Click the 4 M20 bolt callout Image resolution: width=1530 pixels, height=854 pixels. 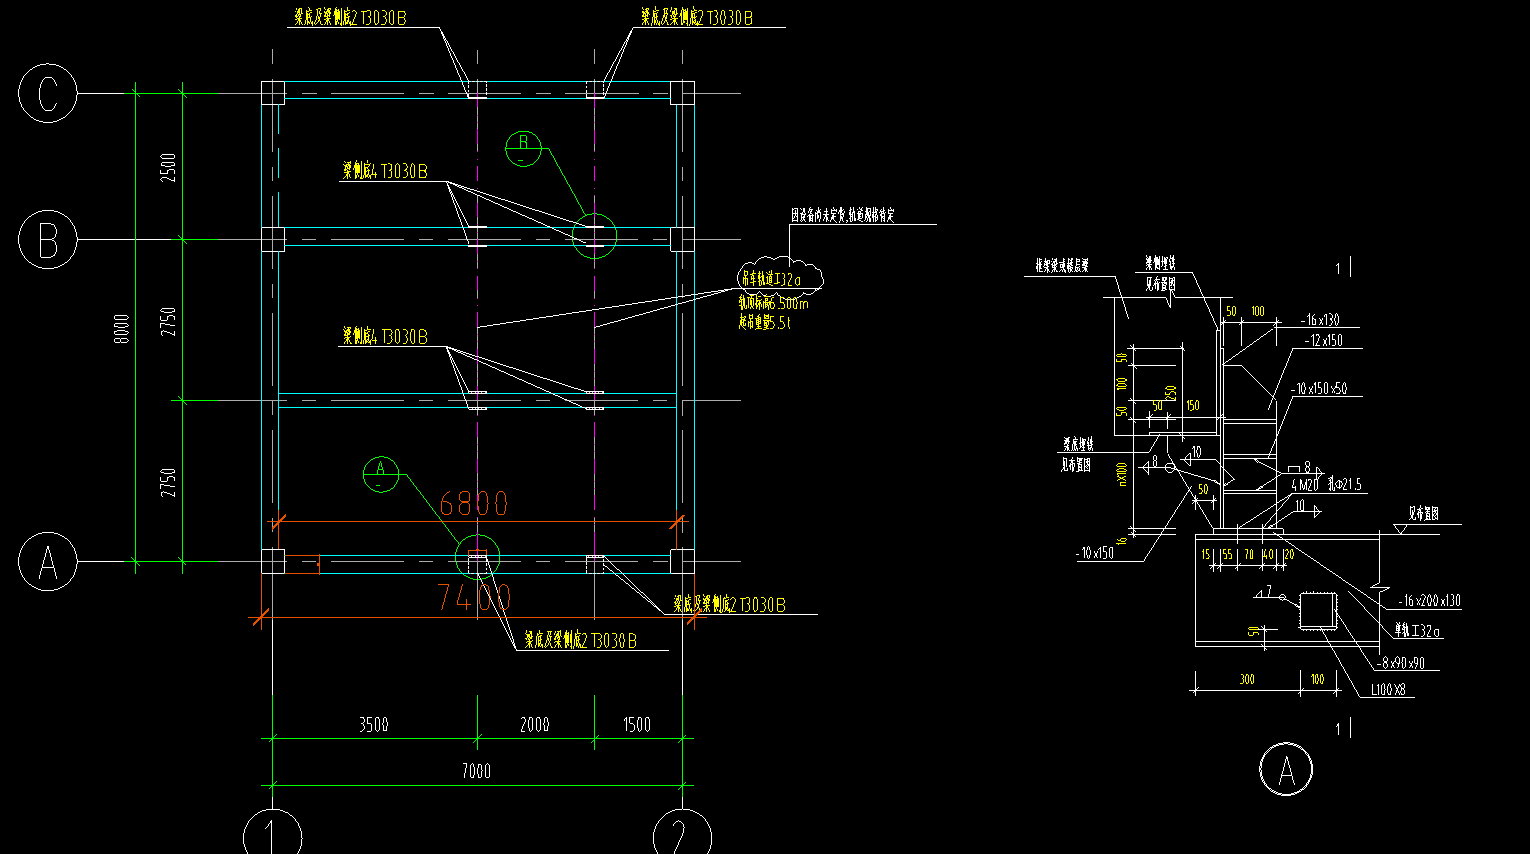coord(1305,485)
